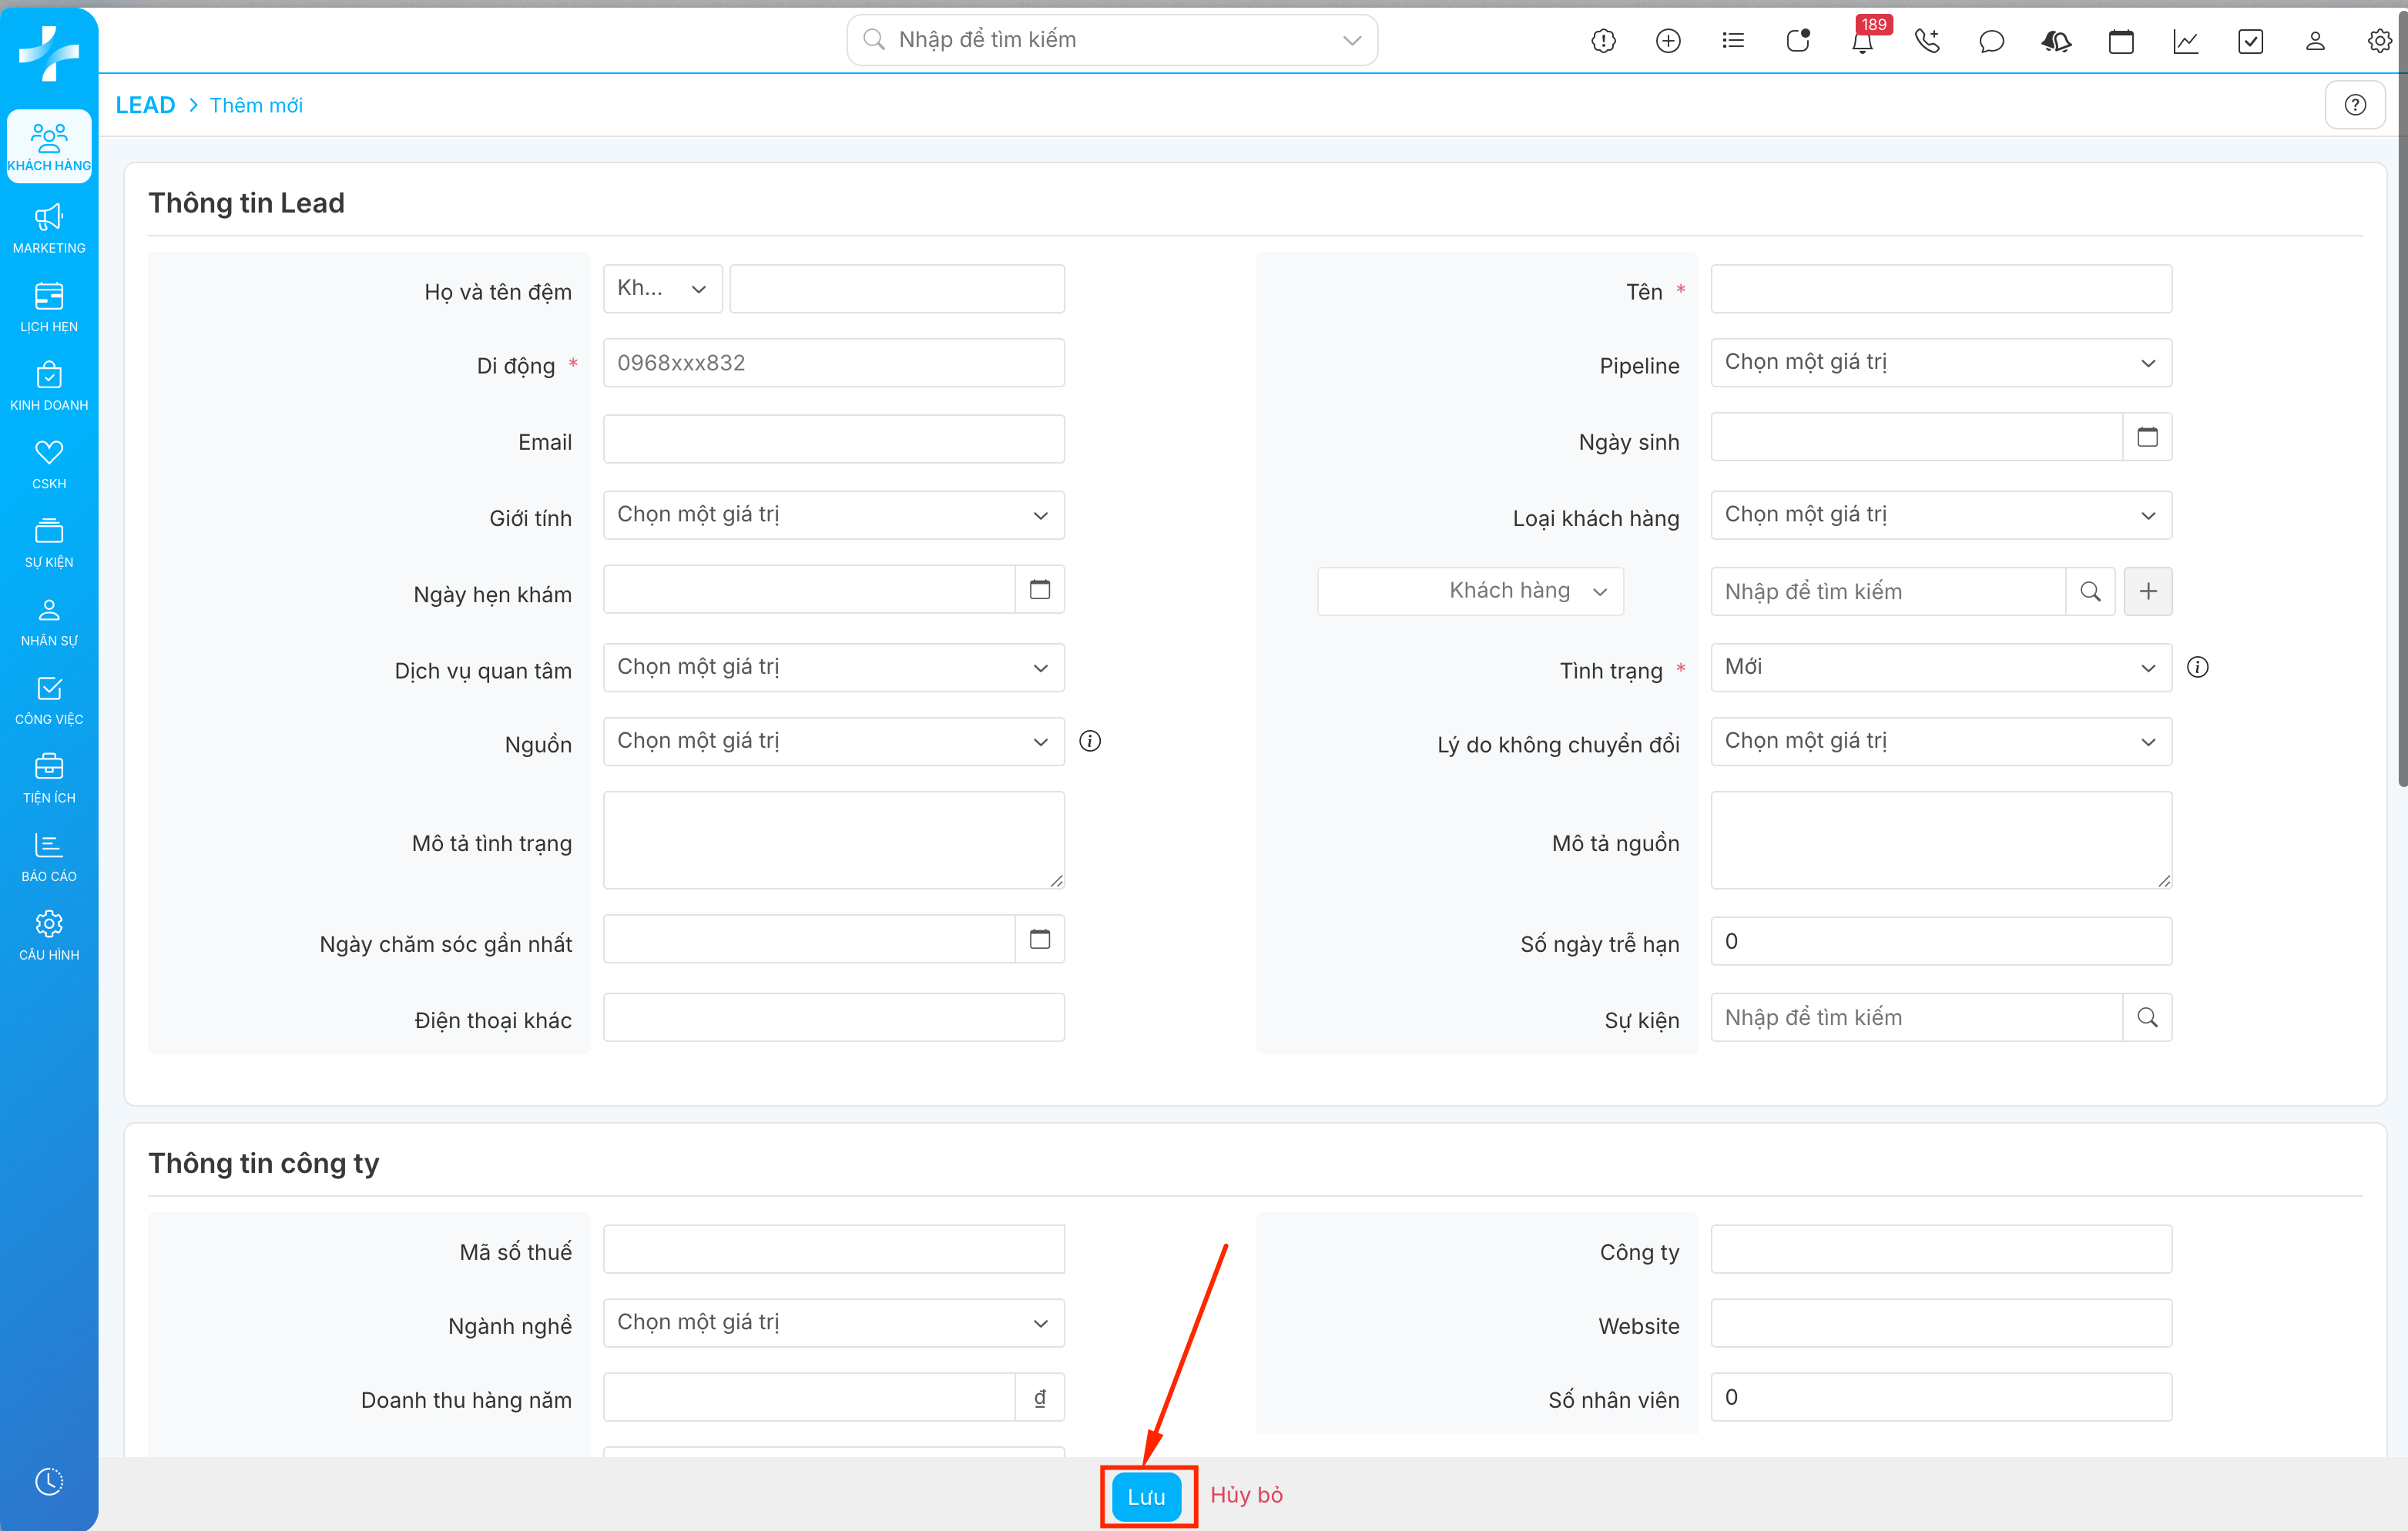Image resolution: width=2408 pixels, height=1531 pixels.
Task: Click the search icon beside Sự kiện field
Action: [x=2147, y=1017]
